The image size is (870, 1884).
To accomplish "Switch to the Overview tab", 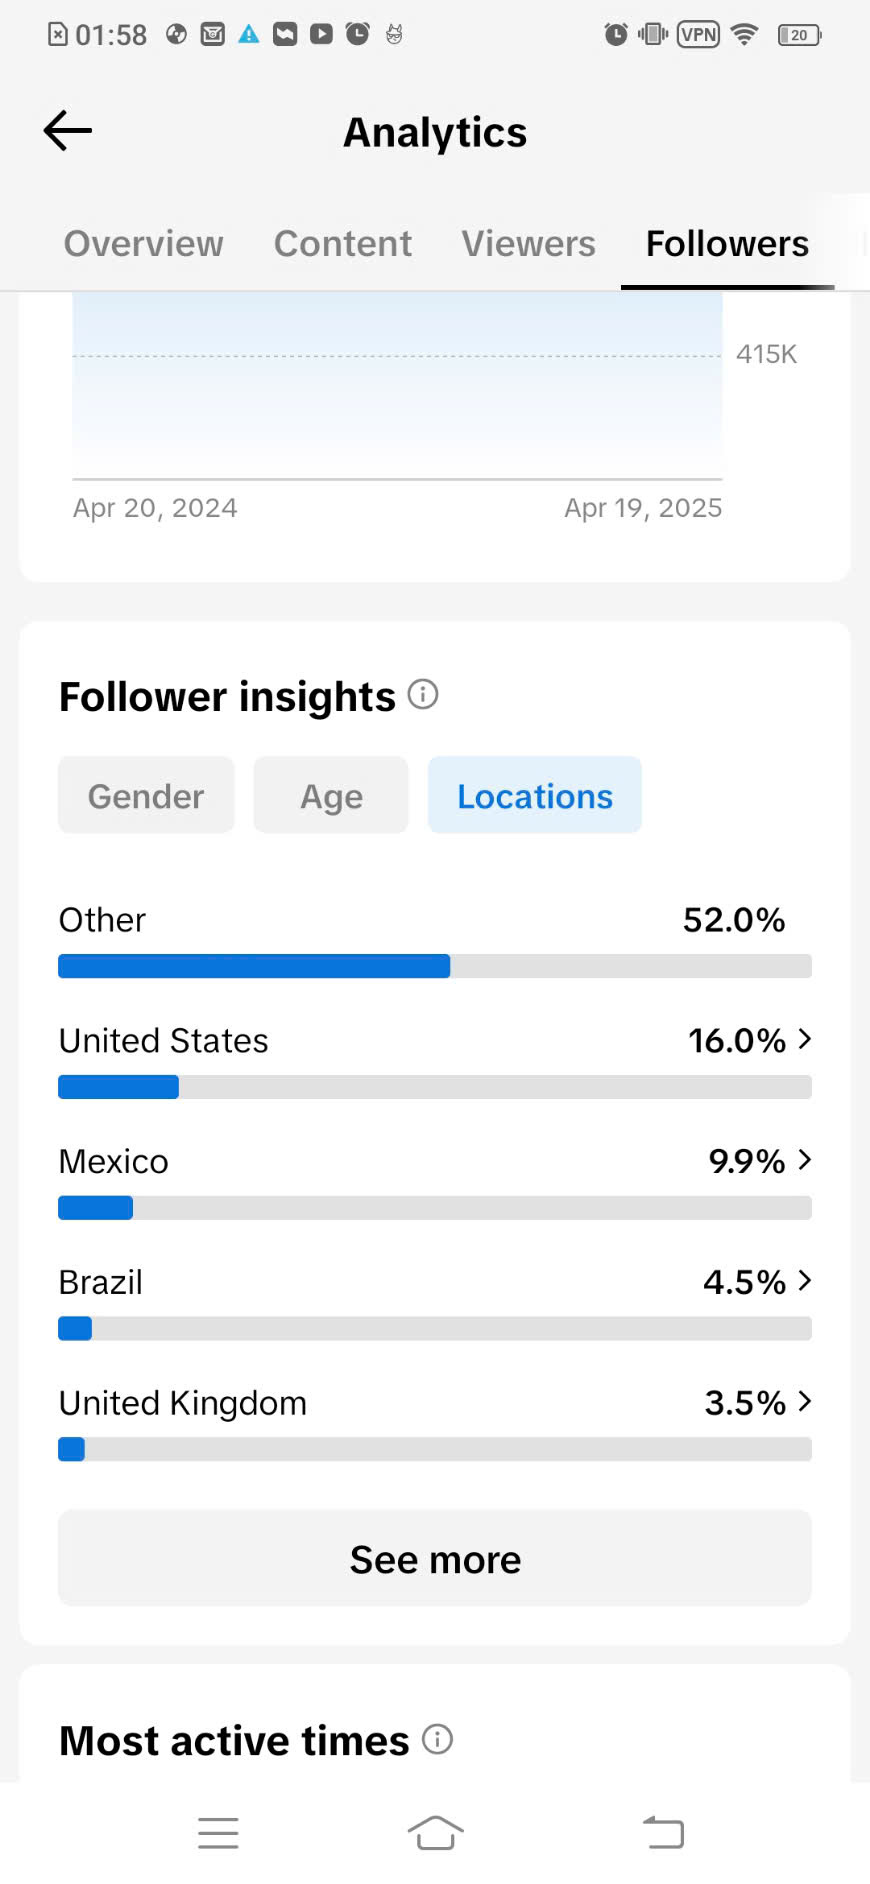I will point(143,243).
